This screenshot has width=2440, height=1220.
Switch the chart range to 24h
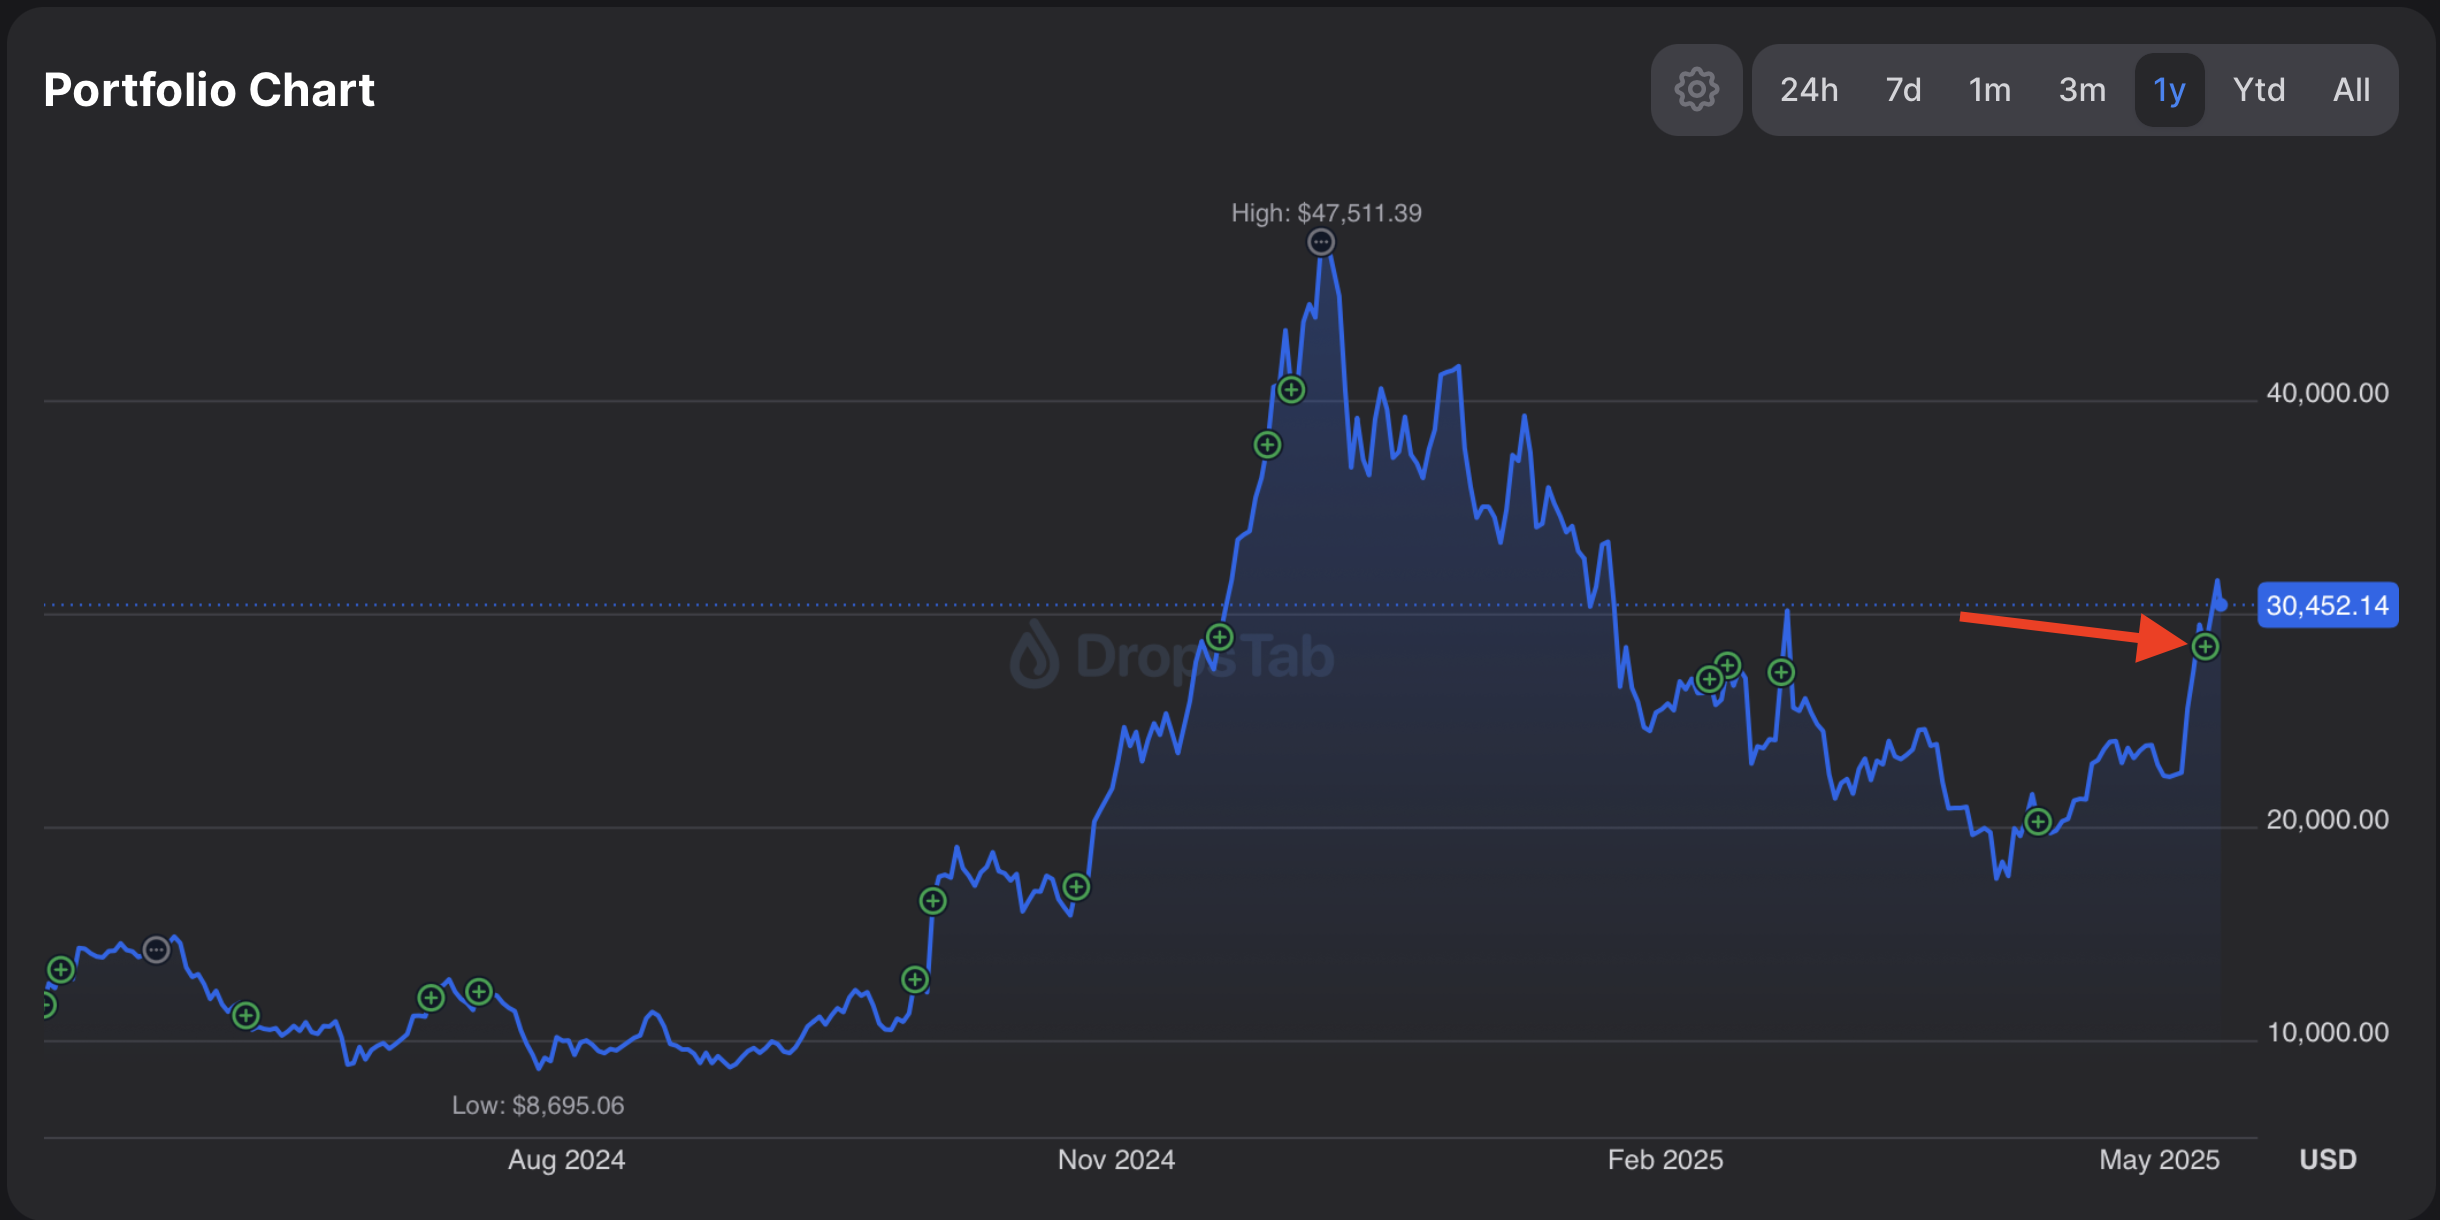click(1808, 90)
